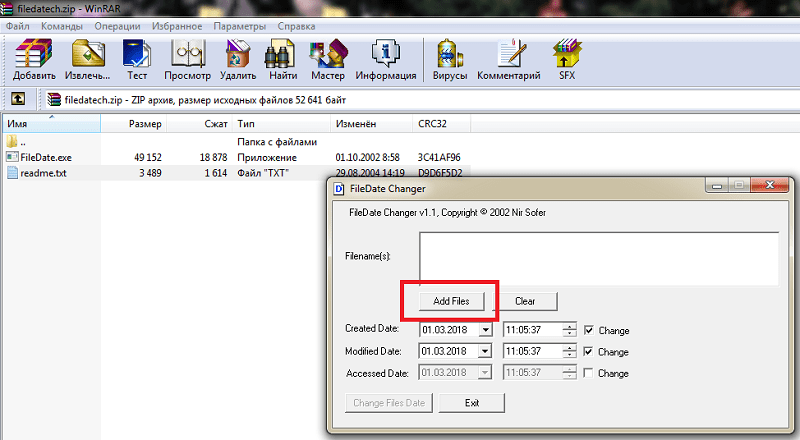Open the Комментарий comment icon
Screen dimensions: 800x440
coord(511,54)
